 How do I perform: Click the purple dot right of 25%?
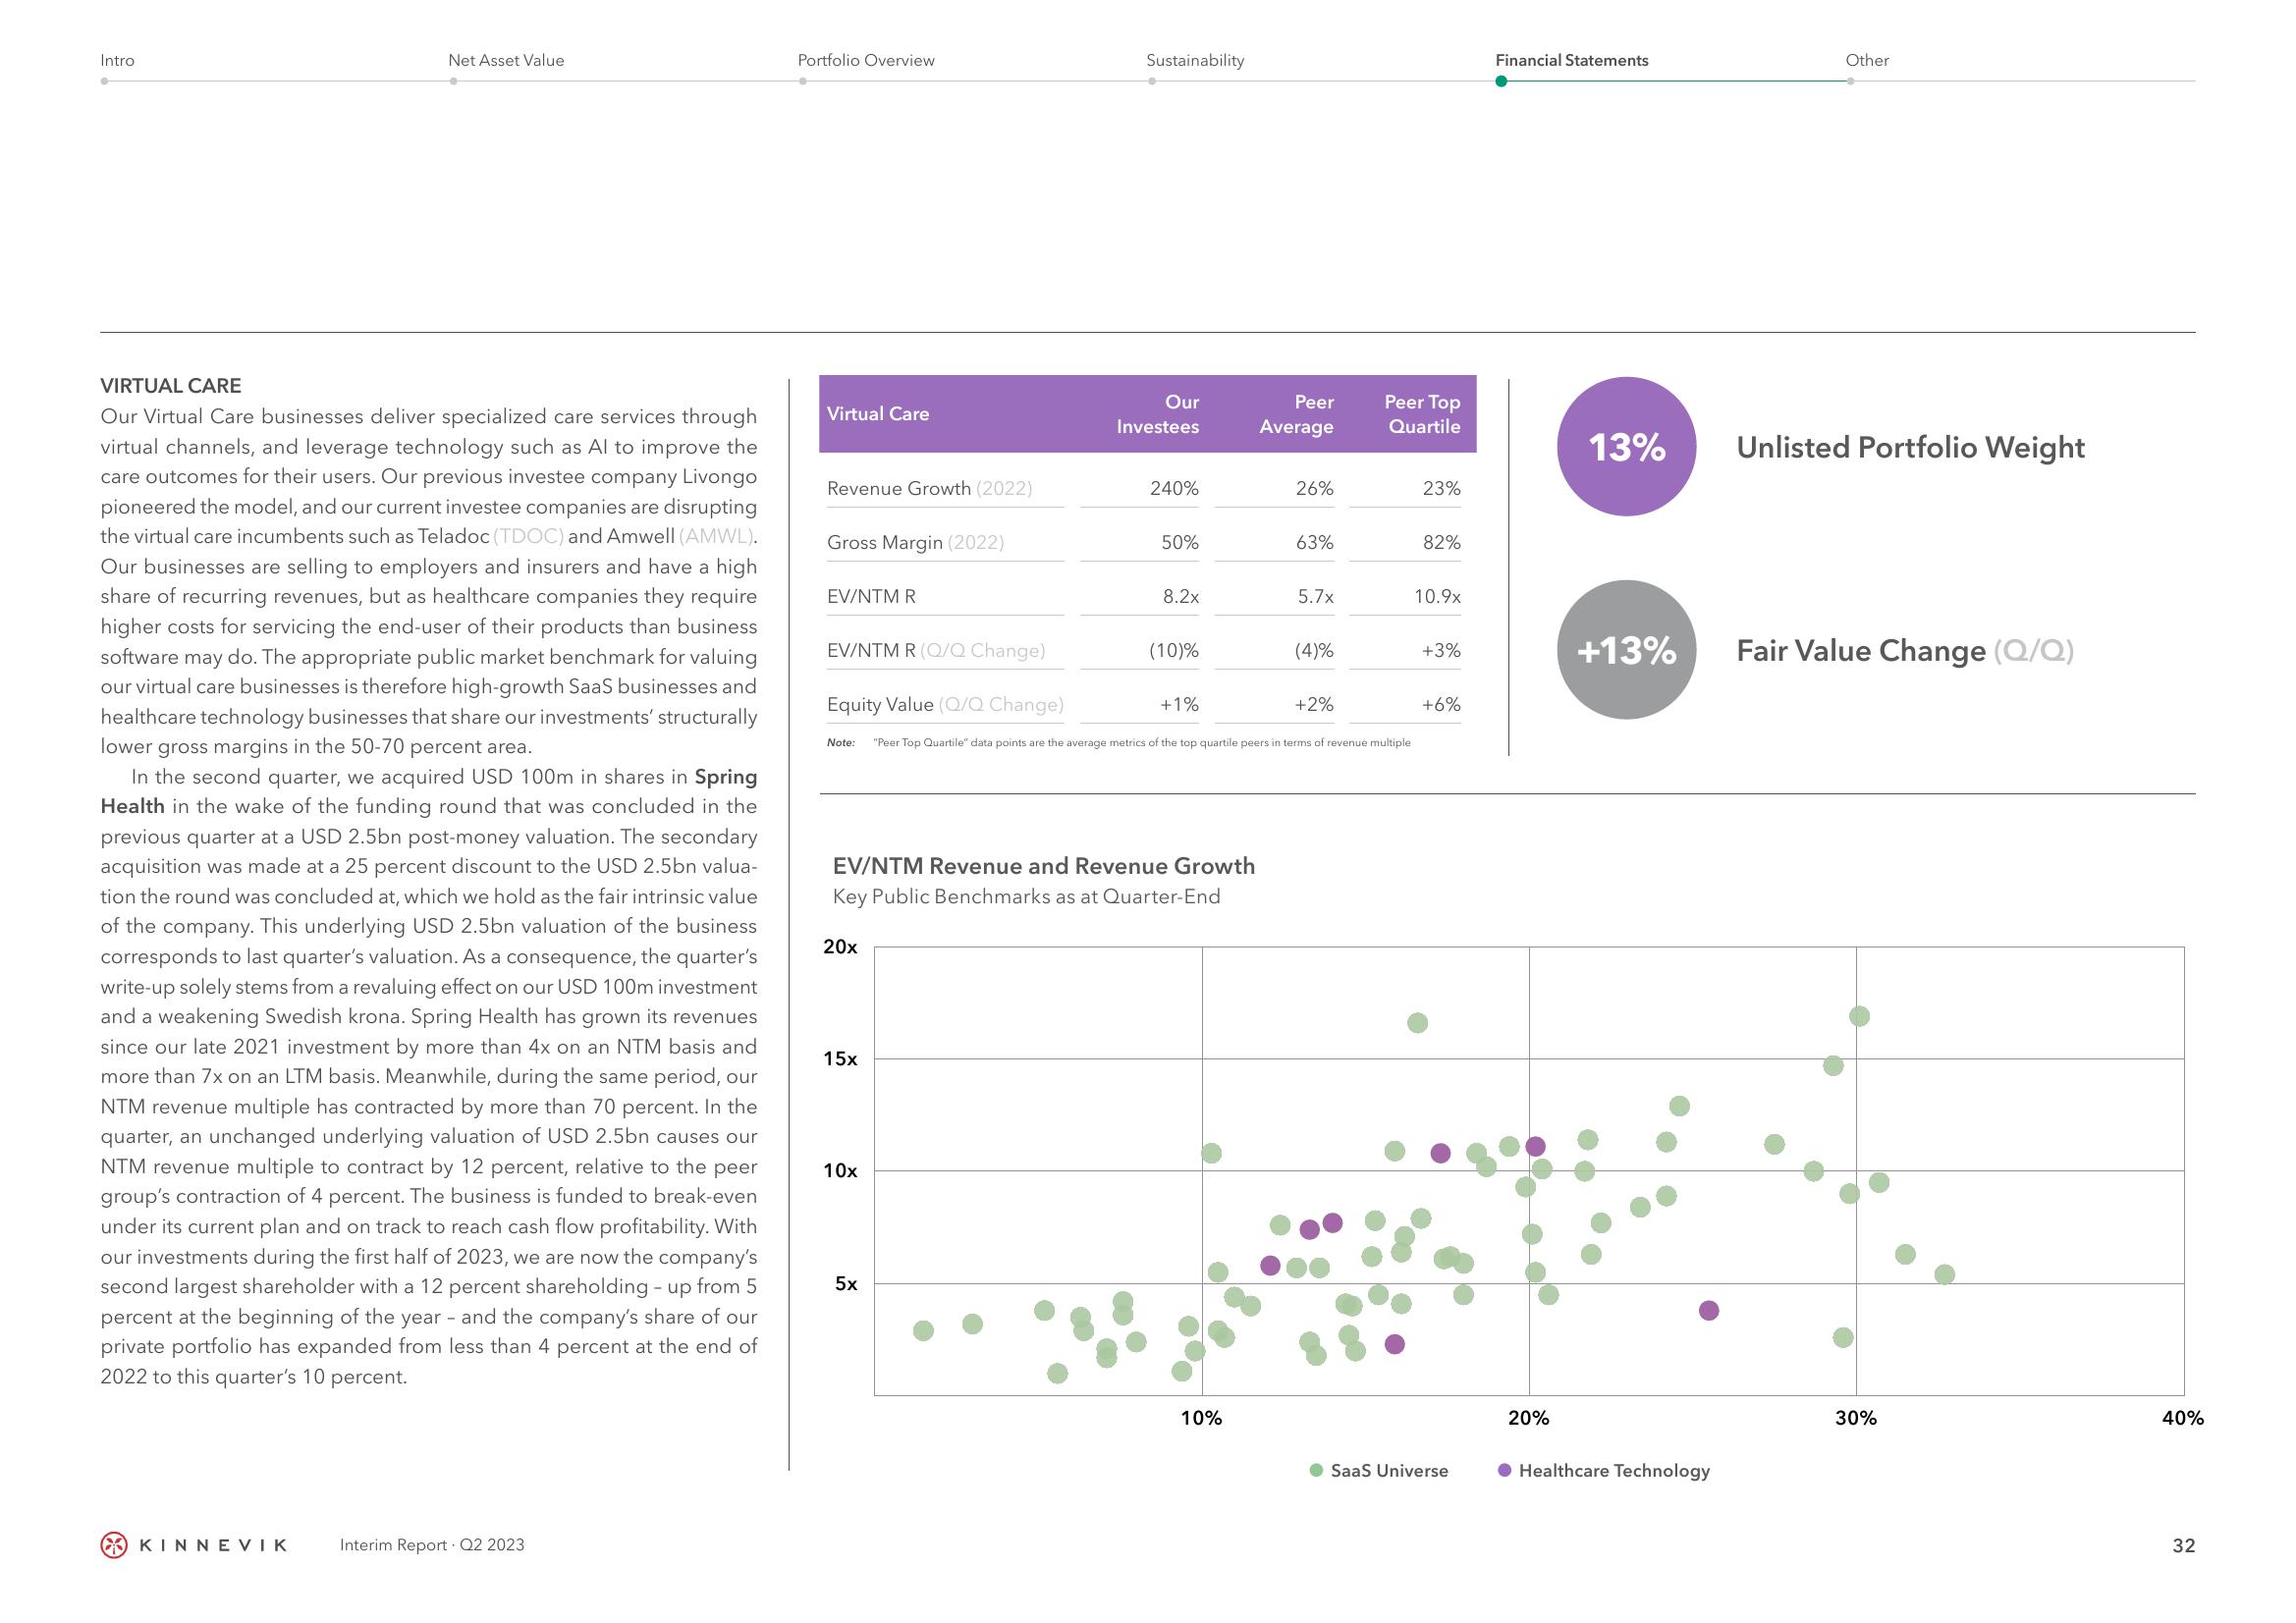[x=1709, y=1310]
